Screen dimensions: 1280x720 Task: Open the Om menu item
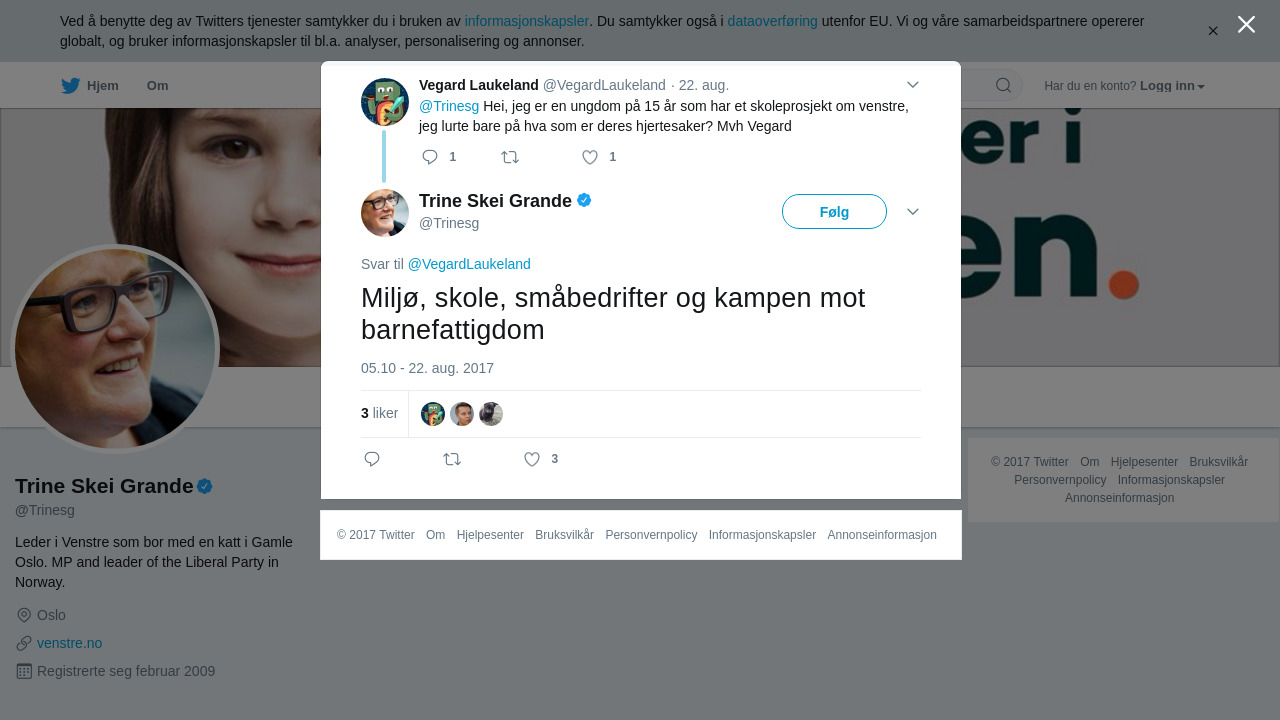tap(157, 86)
